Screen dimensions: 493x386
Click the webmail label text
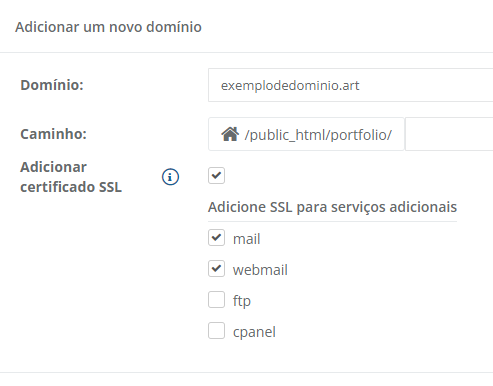click(x=260, y=270)
